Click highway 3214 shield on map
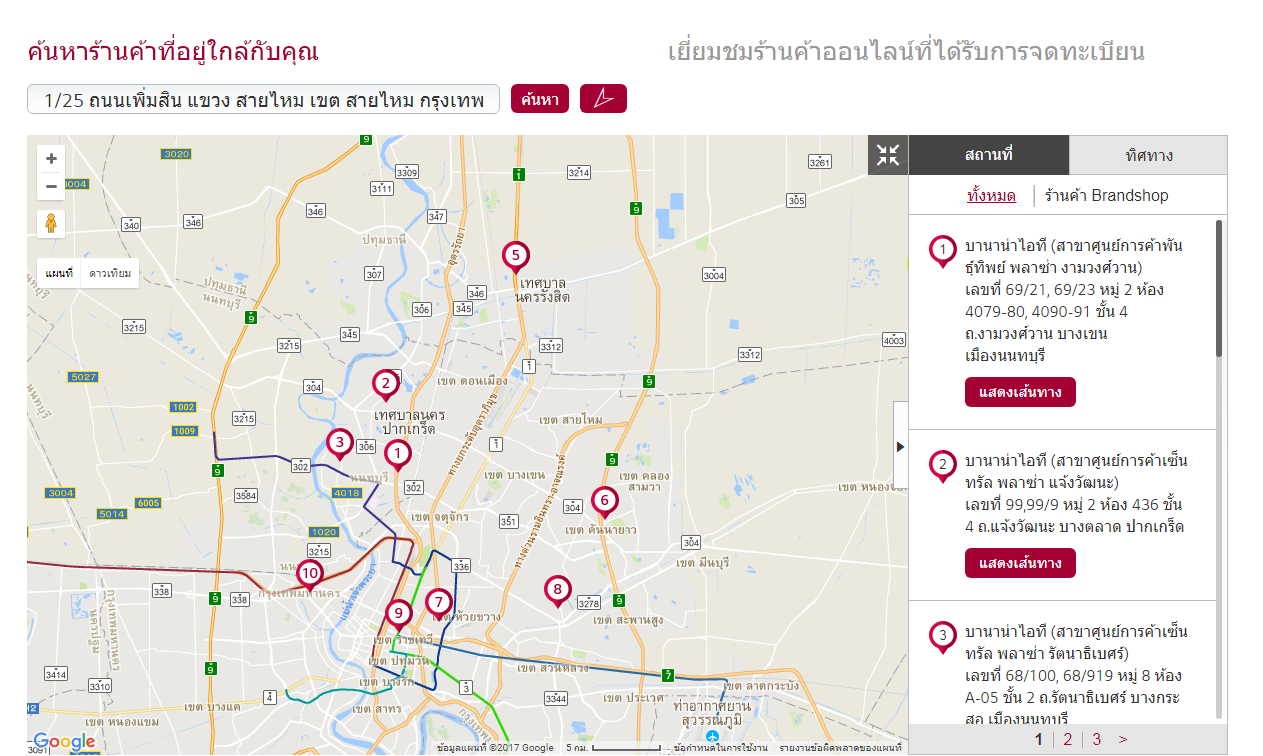This screenshot has height=756, width=1263. point(579,173)
